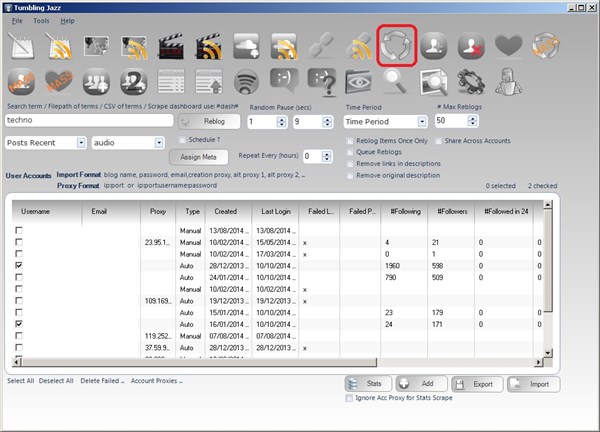Image resolution: width=600 pixels, height=432 pixels.
Task: Tick Reblog Items Once Only
Action: pyautogui.click(x=350, y=141)
